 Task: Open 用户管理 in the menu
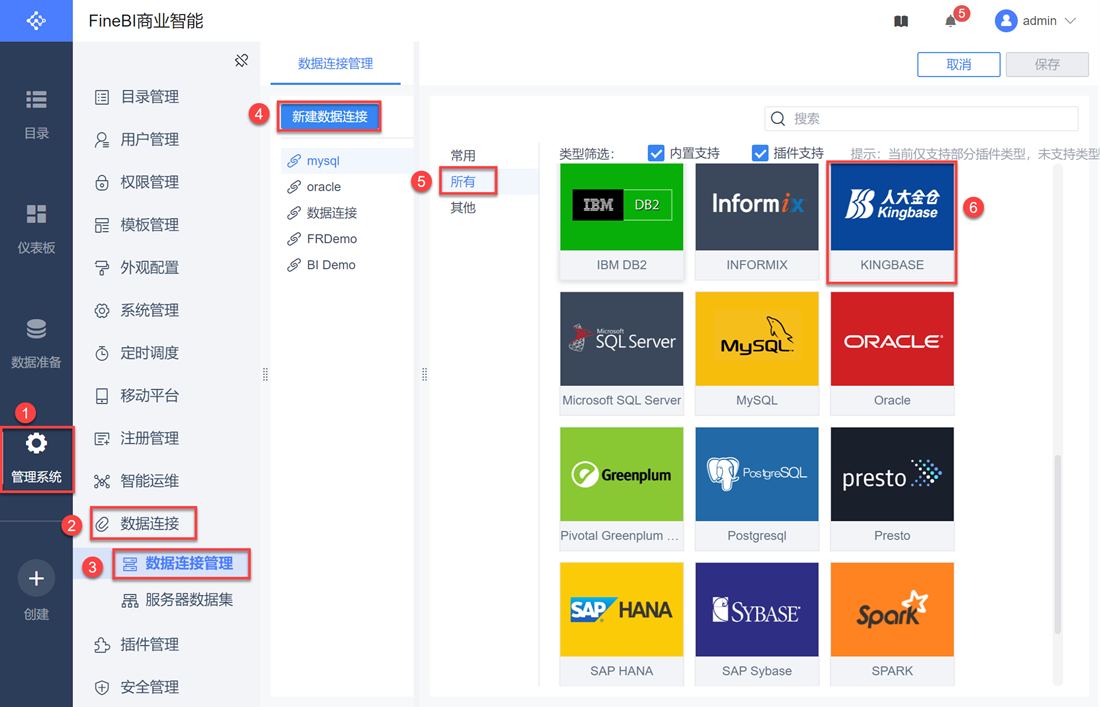coord(149,140)
